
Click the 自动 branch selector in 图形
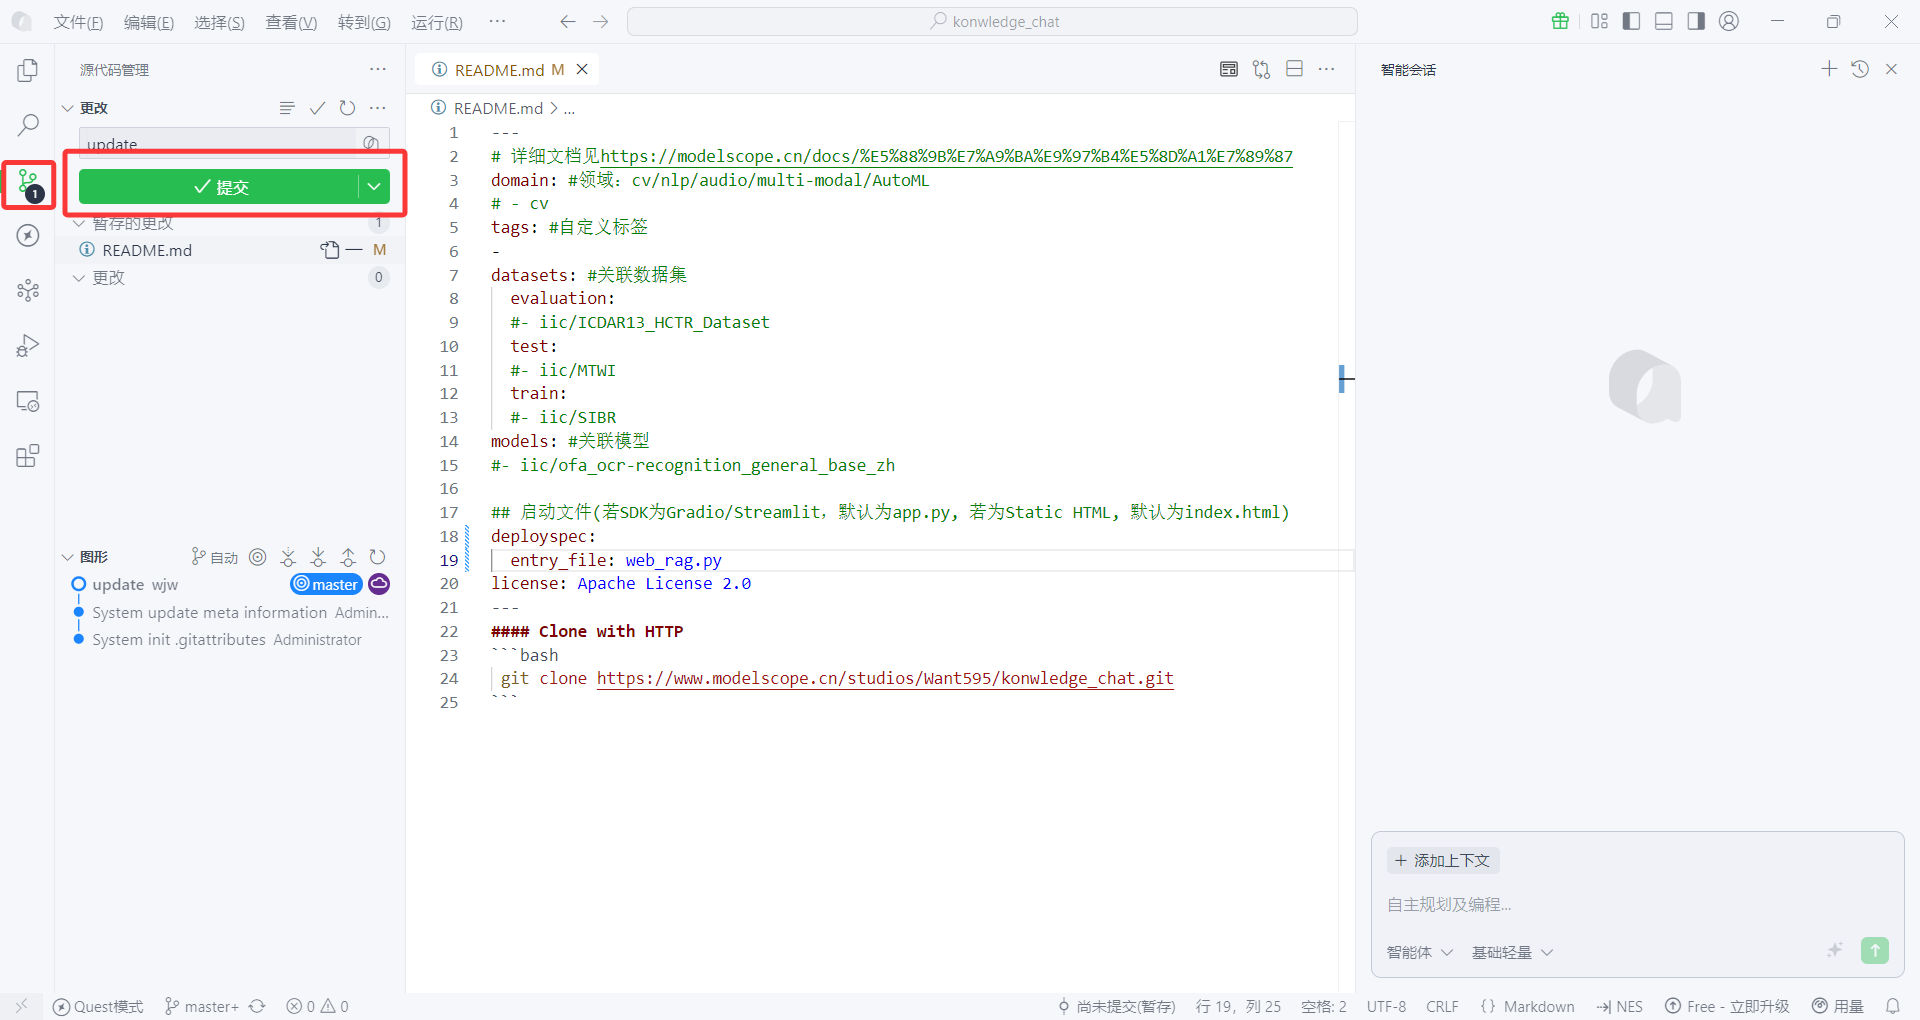(215, 557)
